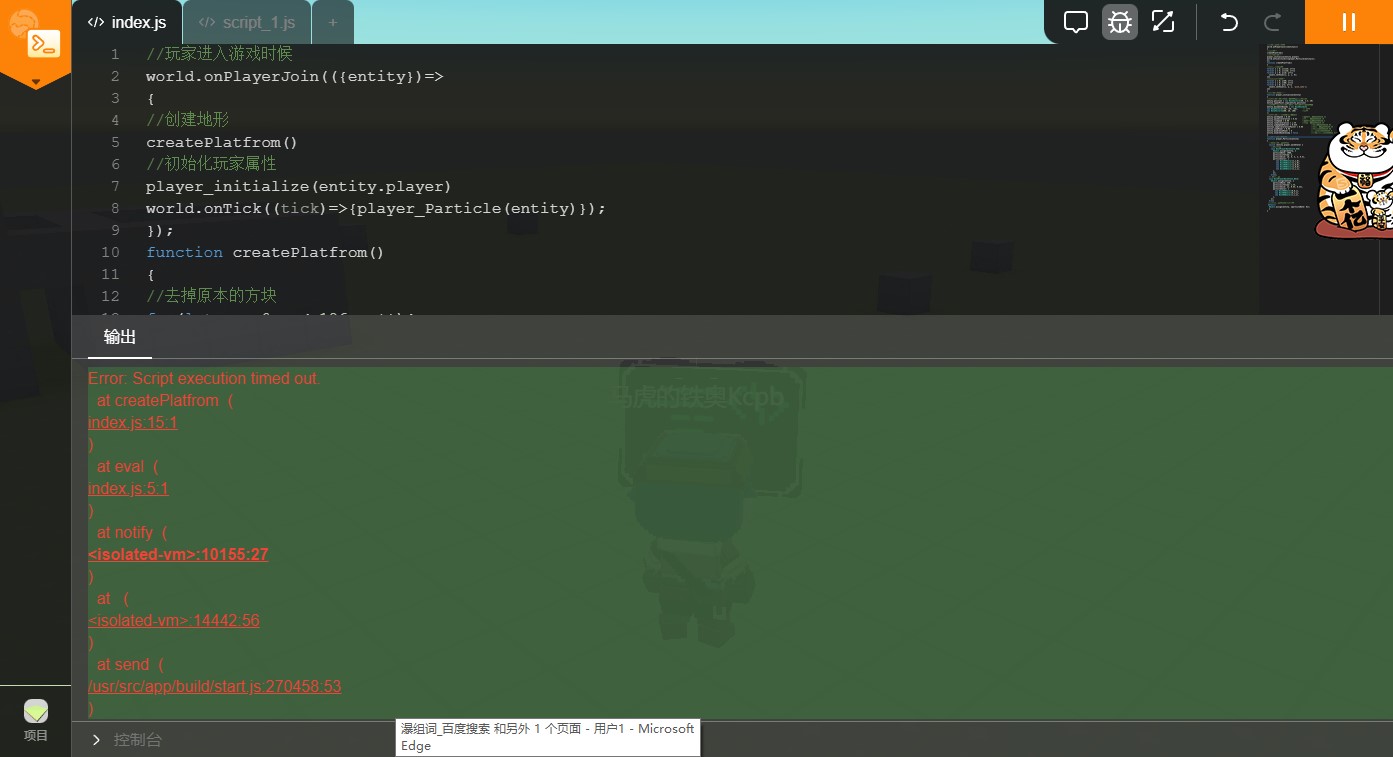1393x757 pixels.
Task: Click line number 10 in the gutter
Action: pyautogui.click(x=111, y=252)
